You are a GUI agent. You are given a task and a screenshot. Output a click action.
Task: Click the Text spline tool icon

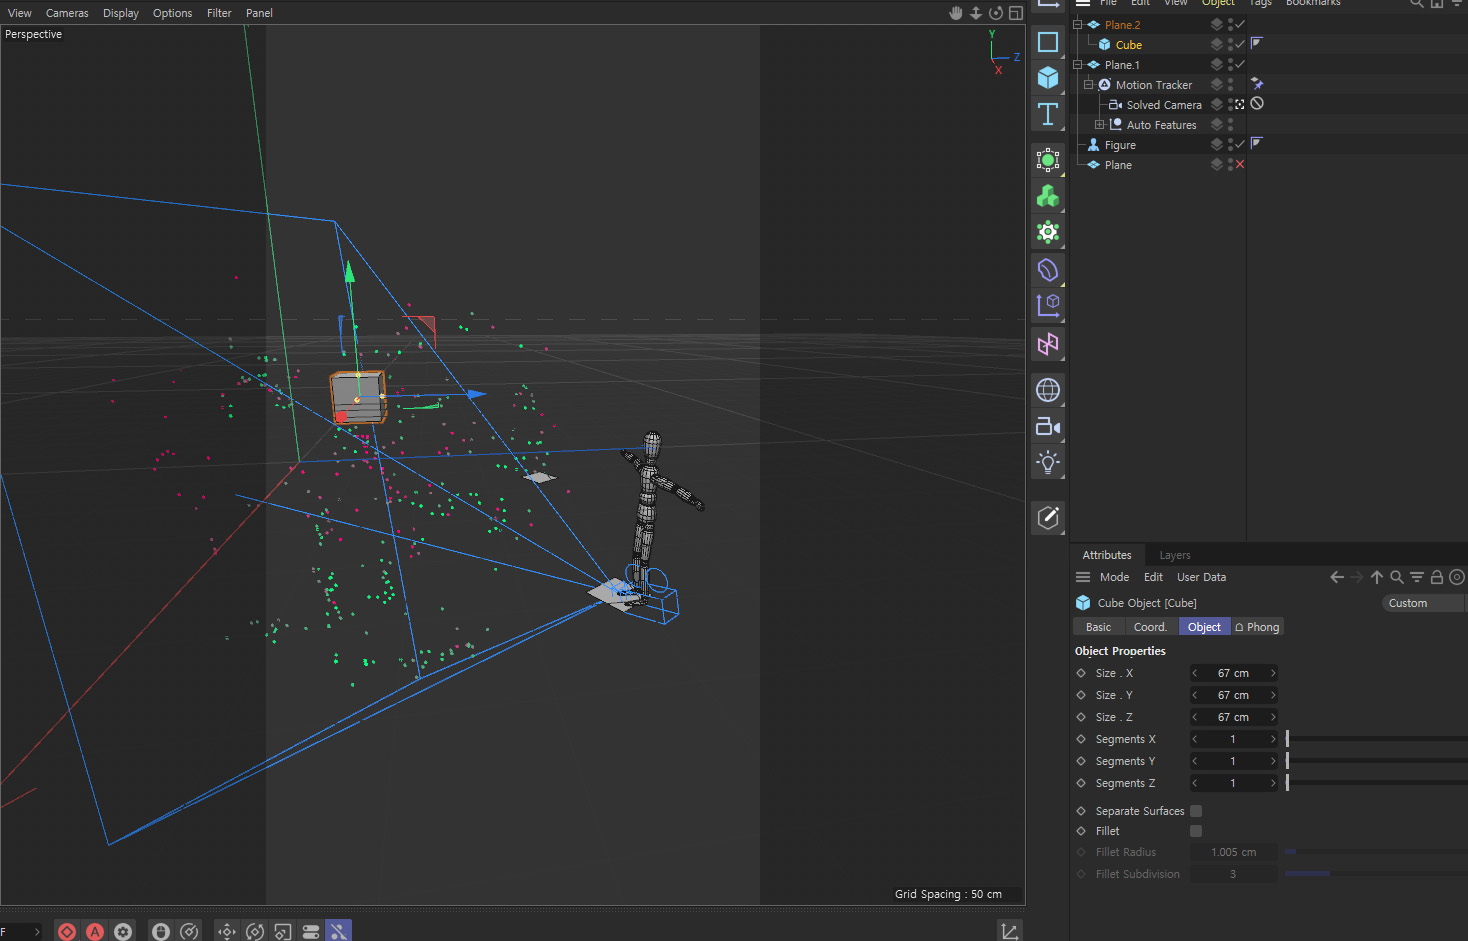[1047, 115]
